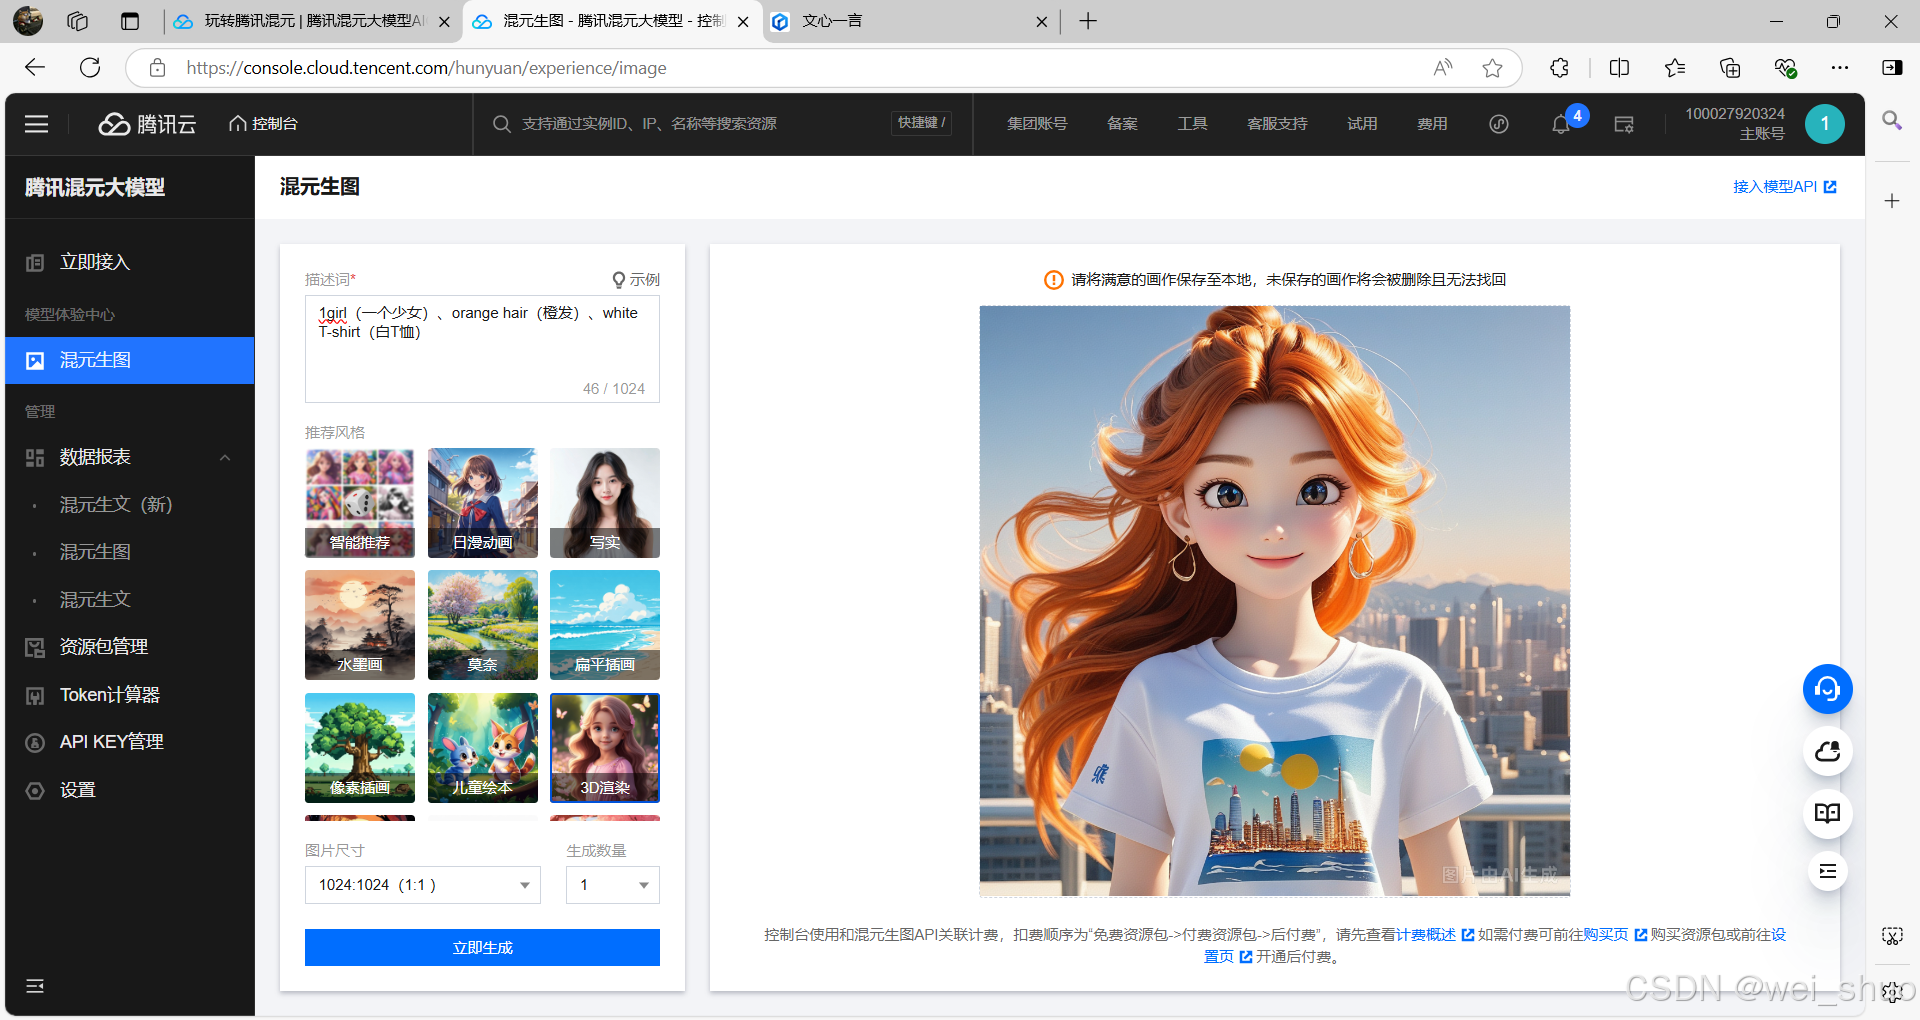Focus the resource search box in the console header

coord(690,124)
